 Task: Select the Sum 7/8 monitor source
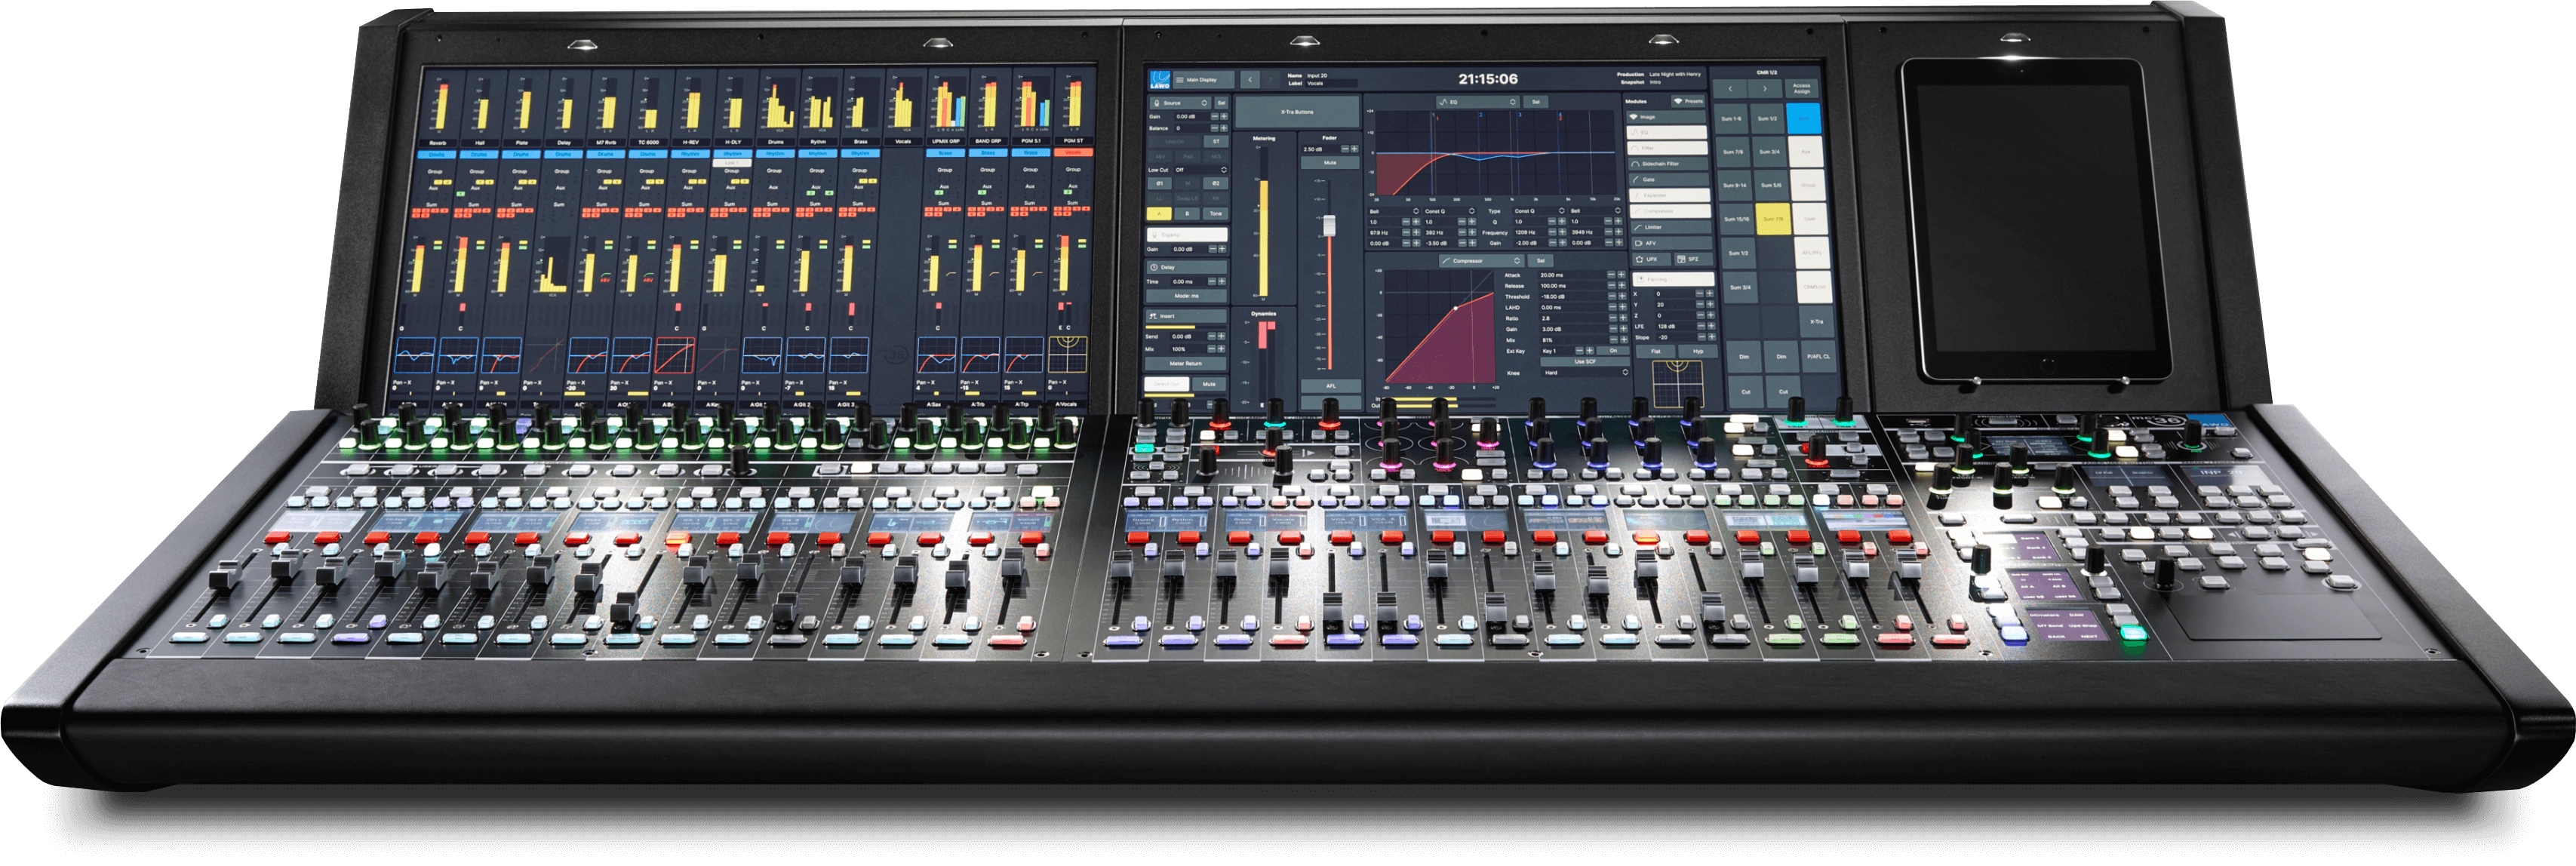click(1733, 152)
